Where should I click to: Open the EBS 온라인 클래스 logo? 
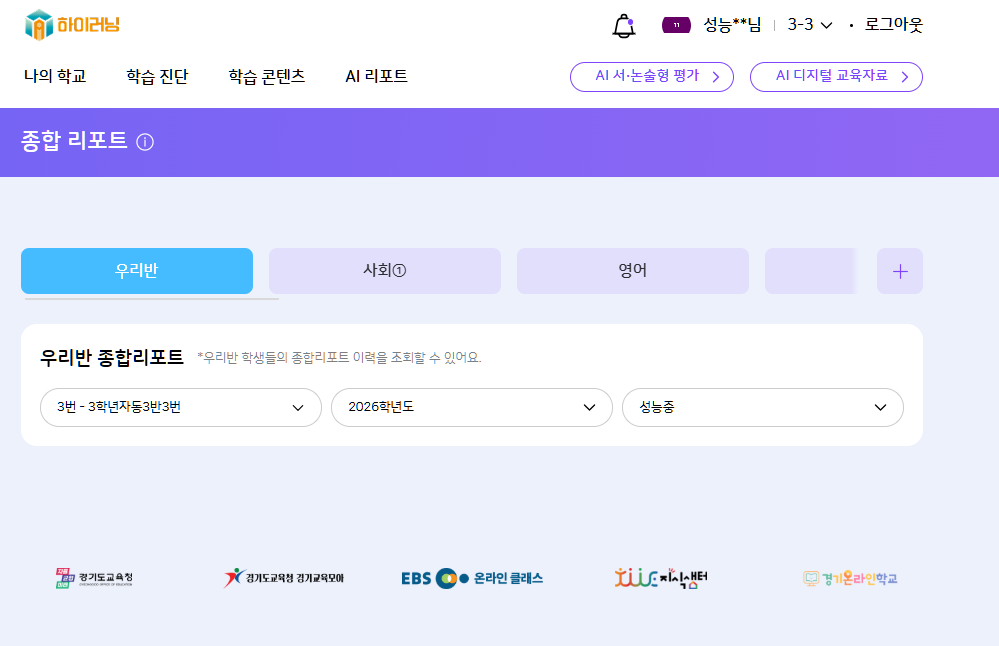click(472, 578)
